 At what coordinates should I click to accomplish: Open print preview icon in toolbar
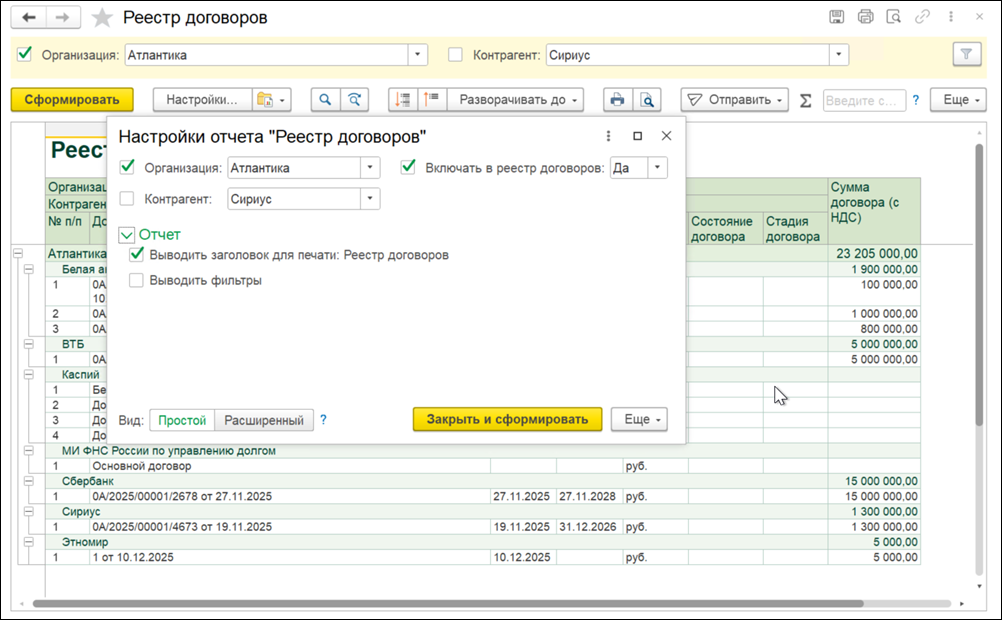pyautogui.click(x=647, y=100)
